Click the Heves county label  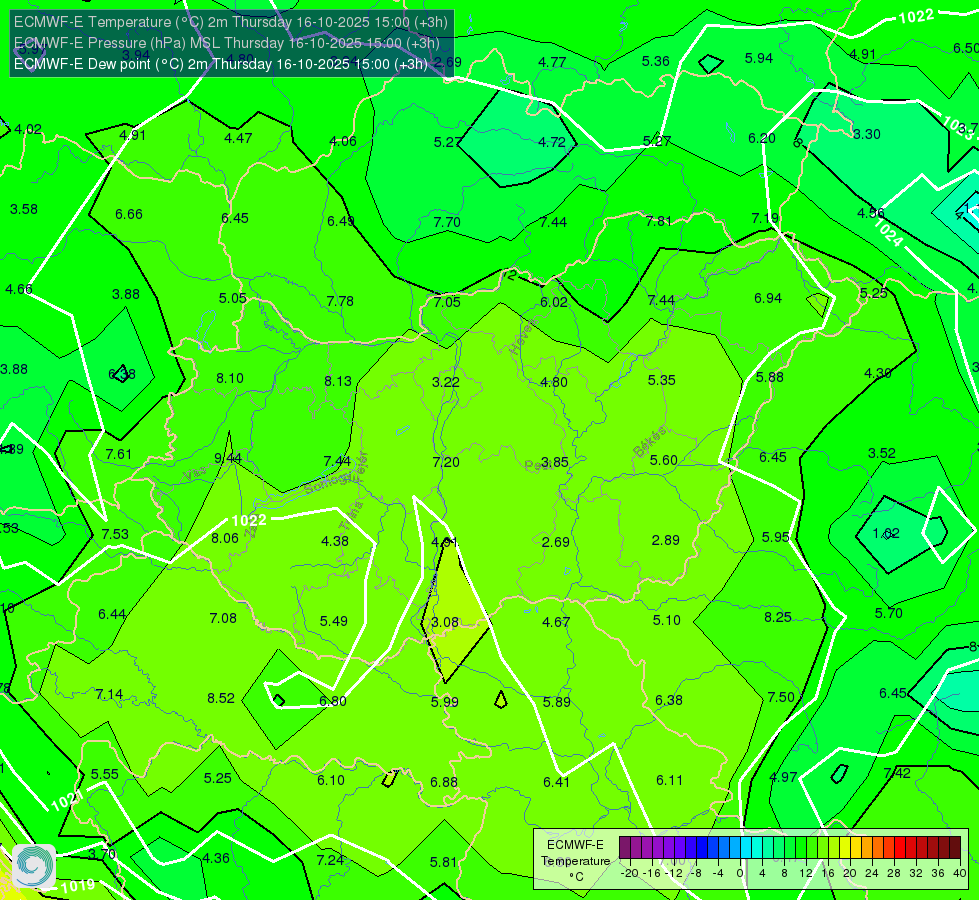(522, 337)
